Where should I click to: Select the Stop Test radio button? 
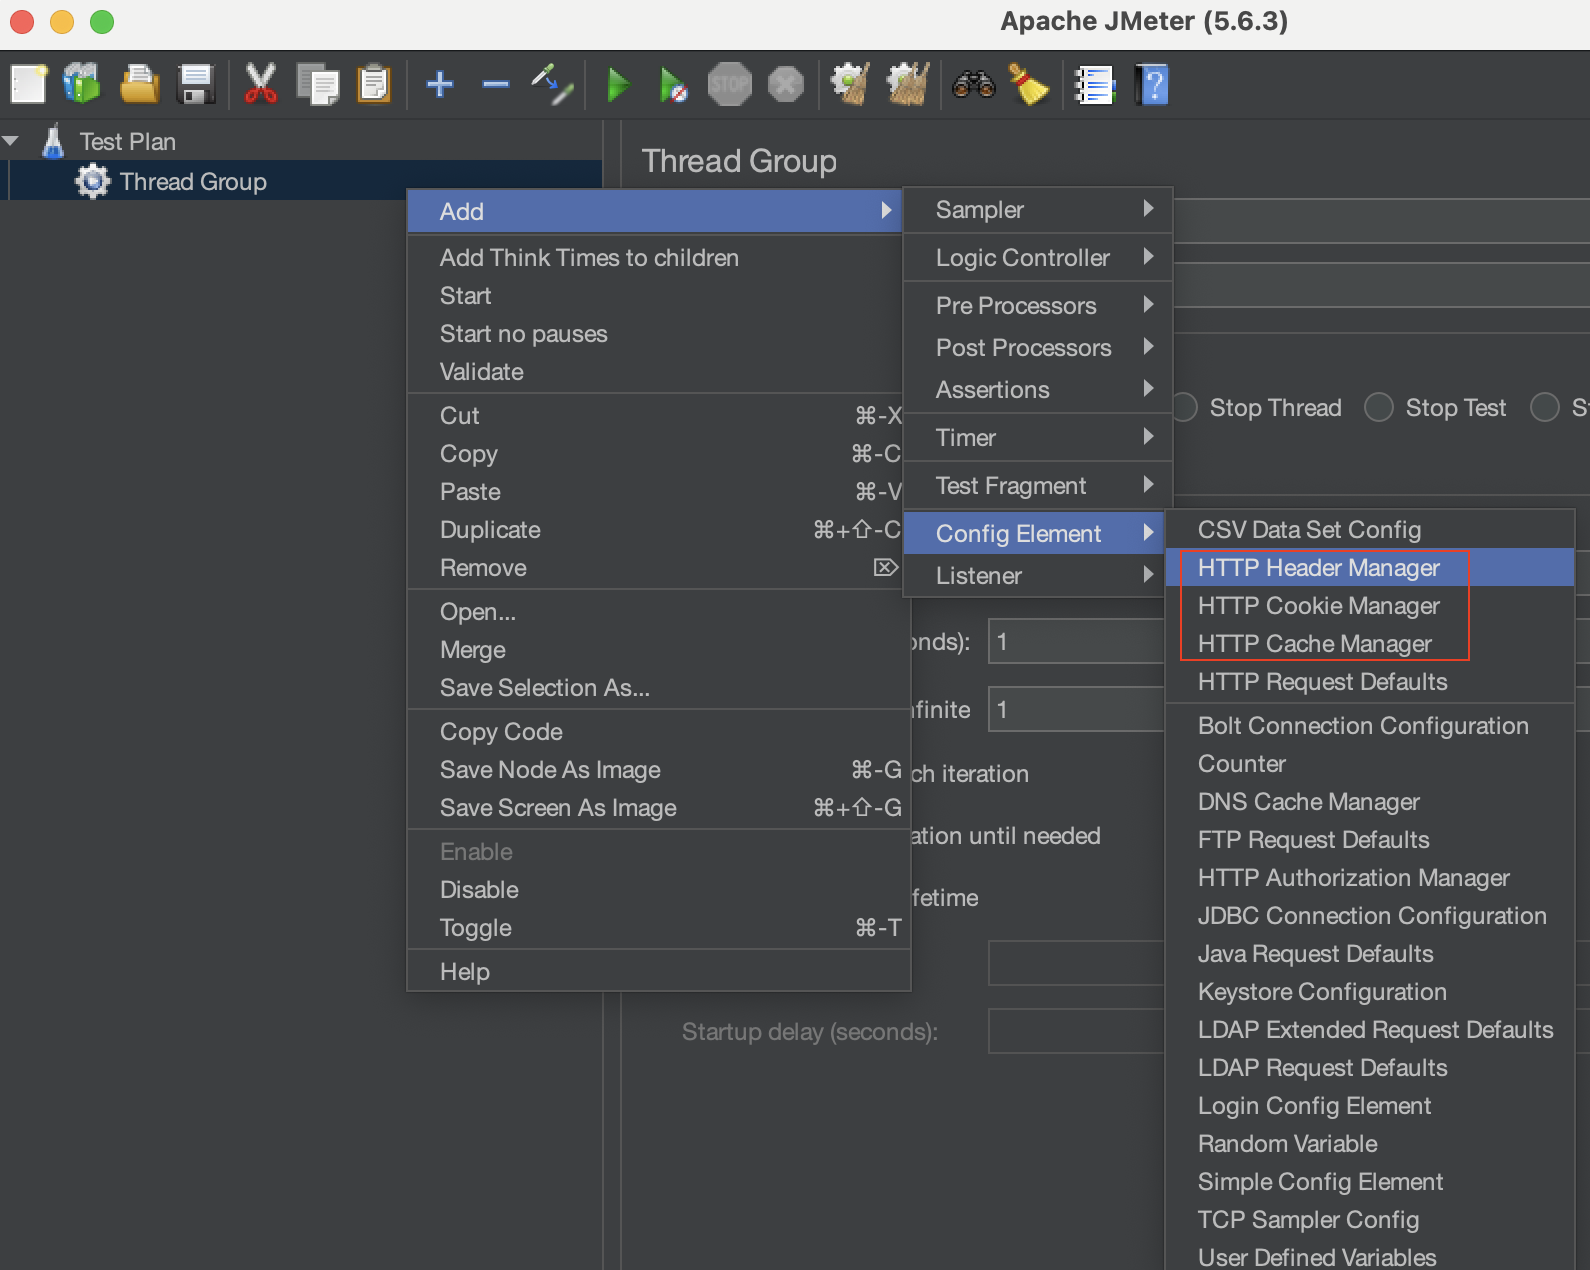[x=1379, y=407]
